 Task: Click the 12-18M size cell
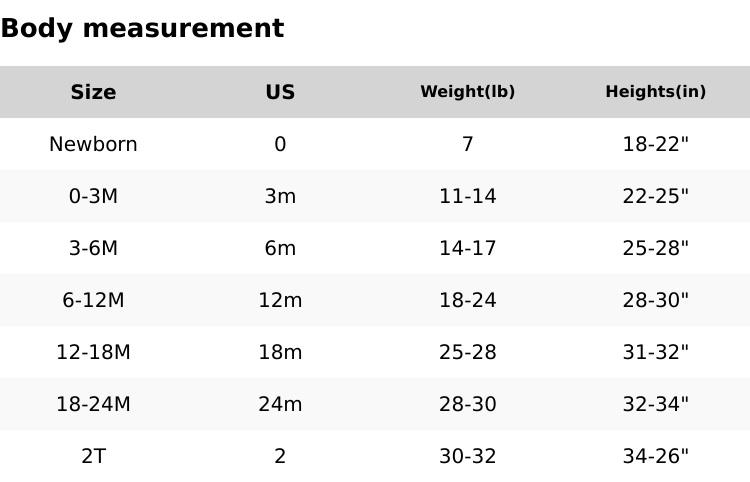pos(93,352)
